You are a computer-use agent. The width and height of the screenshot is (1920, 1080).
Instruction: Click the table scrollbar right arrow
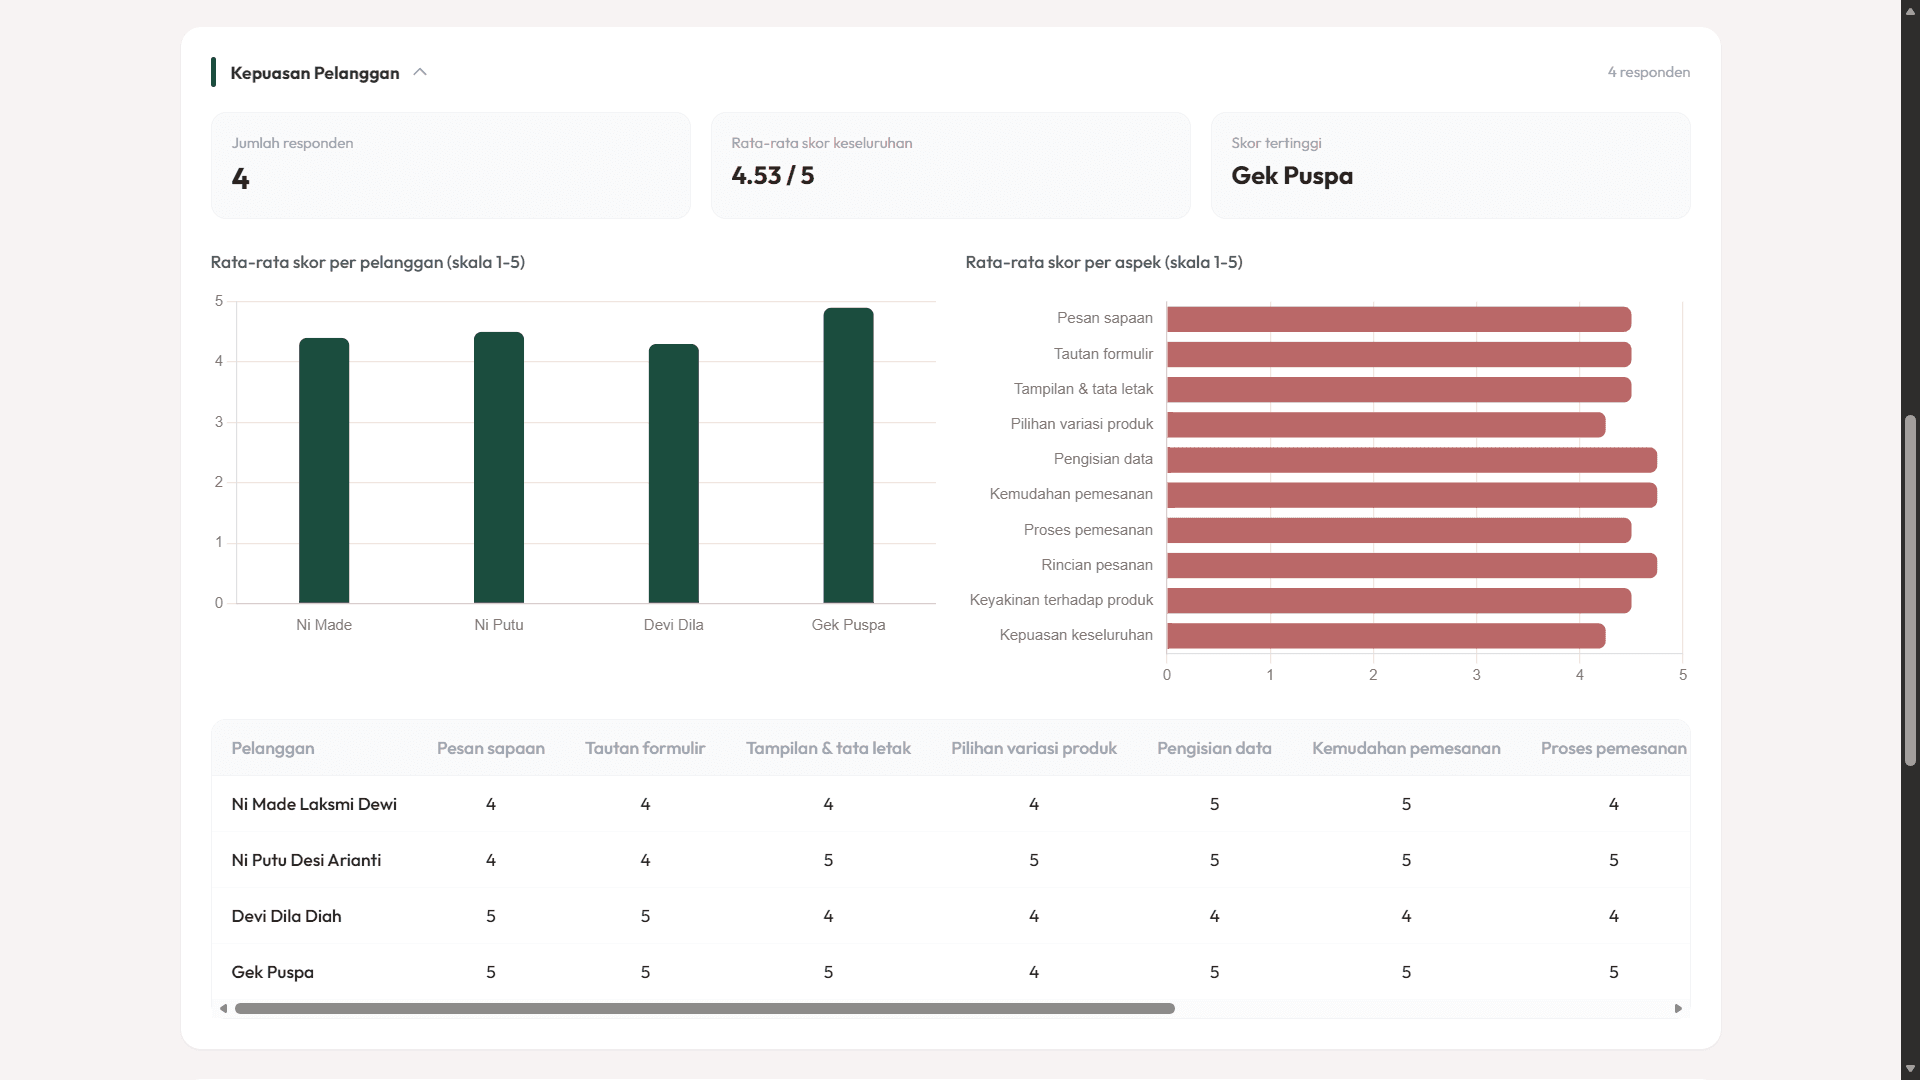1678,1008
